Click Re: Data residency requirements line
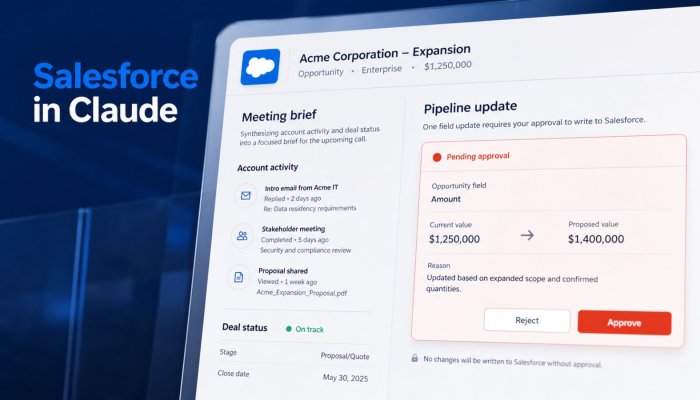 click(310, 208)
